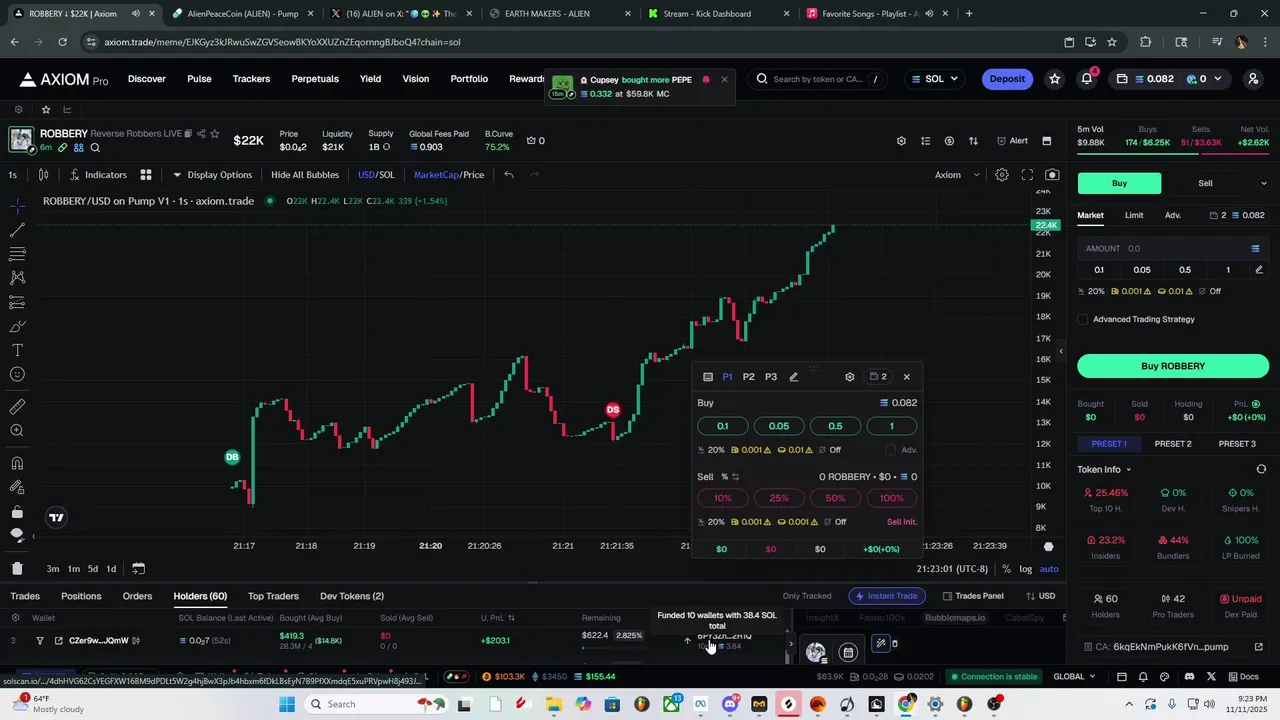This screenshot has width=1280, height=720.
Task: Click the Search by token field
Action: [817, 79]
